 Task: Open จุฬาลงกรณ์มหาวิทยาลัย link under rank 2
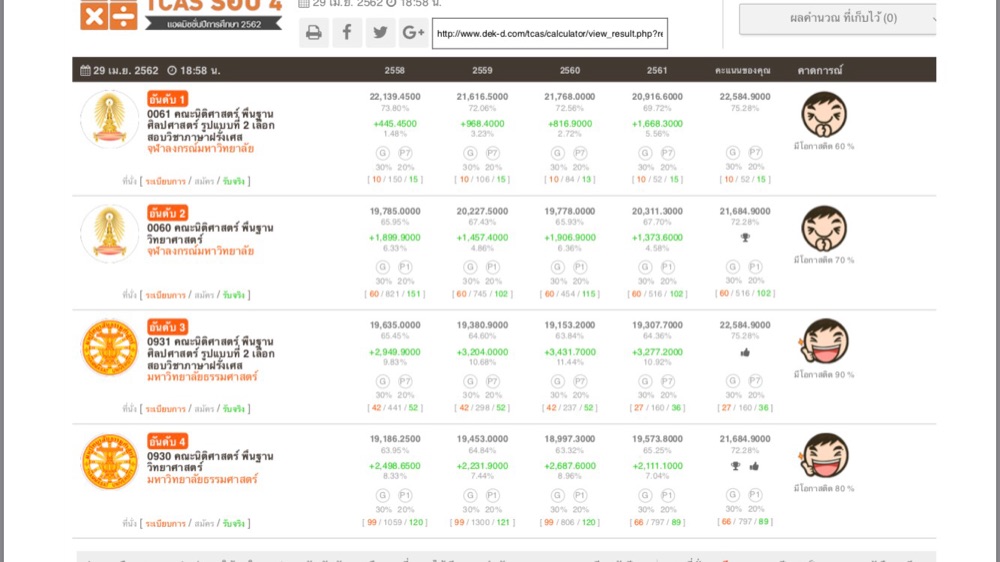point(201,251)
